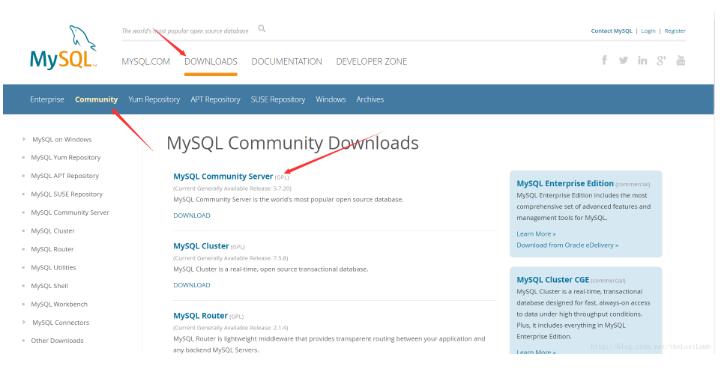Screen dimensions: 720x372
Task: Open the MYSQL.COM navigation tab
Action: click(x=146, y=62)
